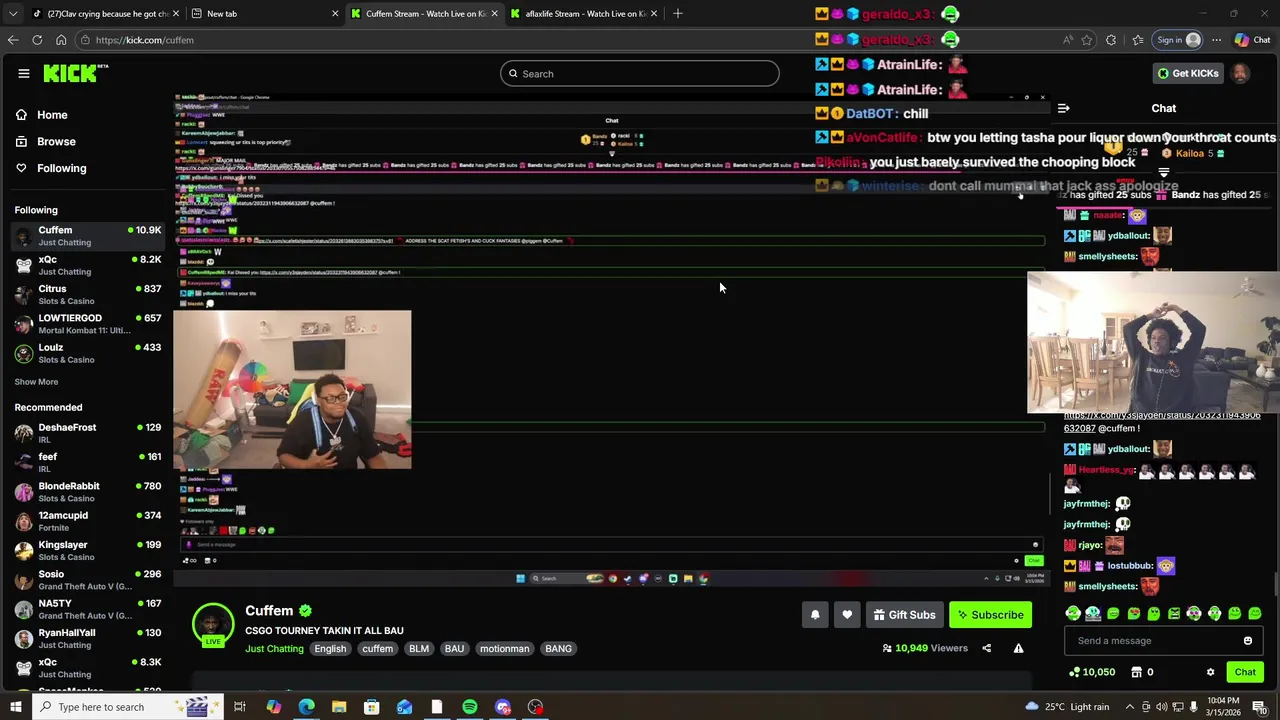Insert the first quick emote in chat
Screen dimensions: 1280x720
click(1073, 613)
